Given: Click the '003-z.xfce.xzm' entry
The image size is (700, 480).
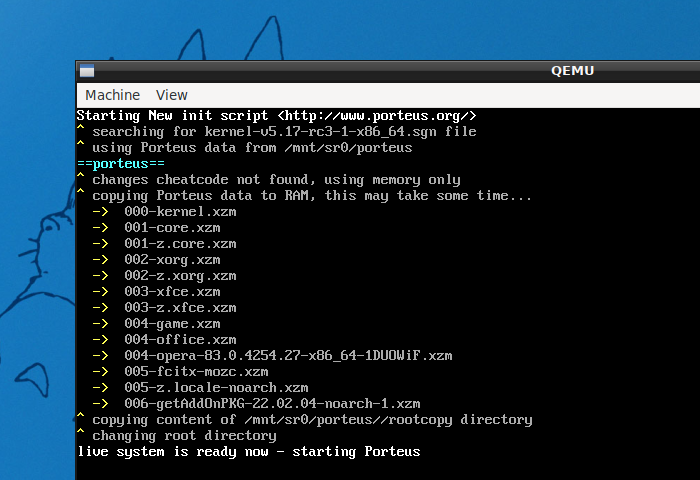Looking at the screenshot, I should coord(180,308).
